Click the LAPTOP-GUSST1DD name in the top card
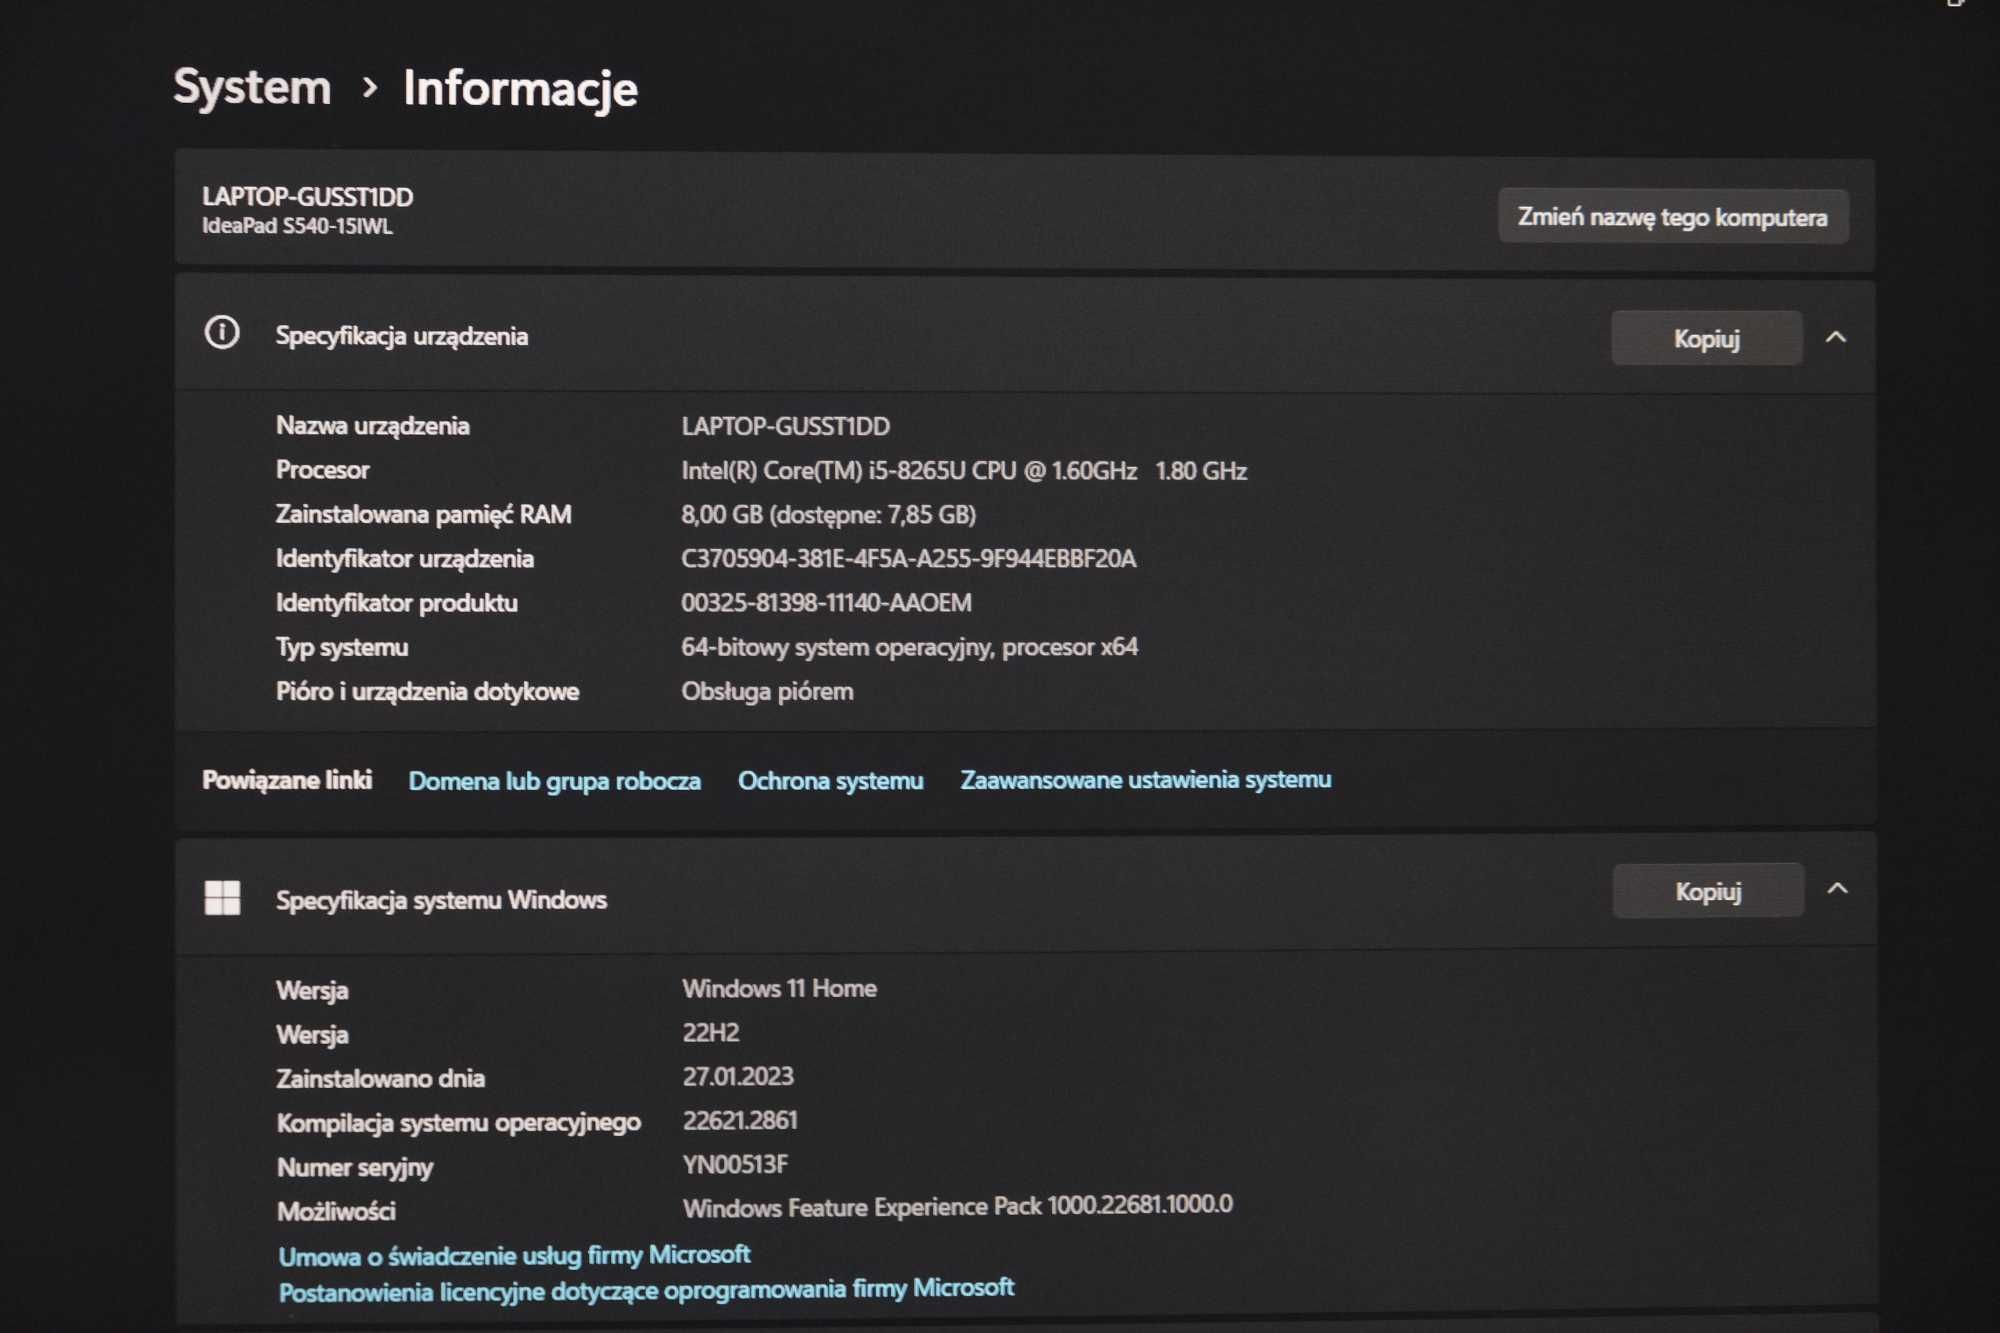This screenshot has width=2000, height=1333. pyautogui.click(x=307, y=197)
